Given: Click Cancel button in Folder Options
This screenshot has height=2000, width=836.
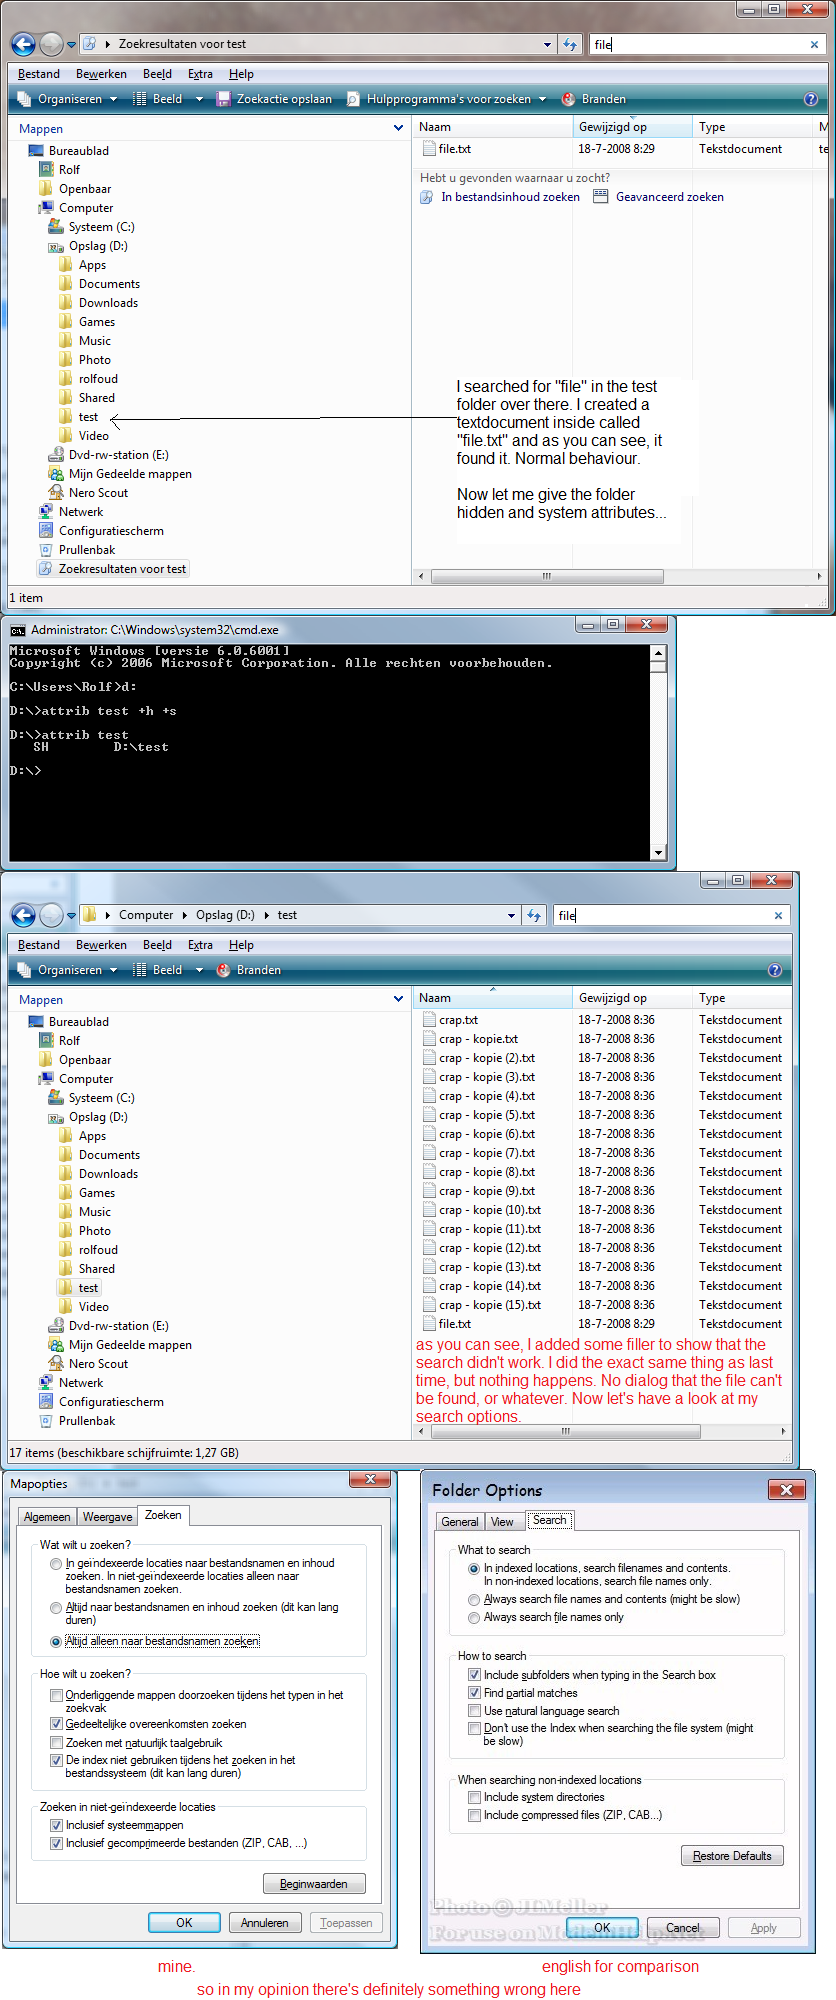Looking at the screenshot, I should click(x=683, y=1928).
